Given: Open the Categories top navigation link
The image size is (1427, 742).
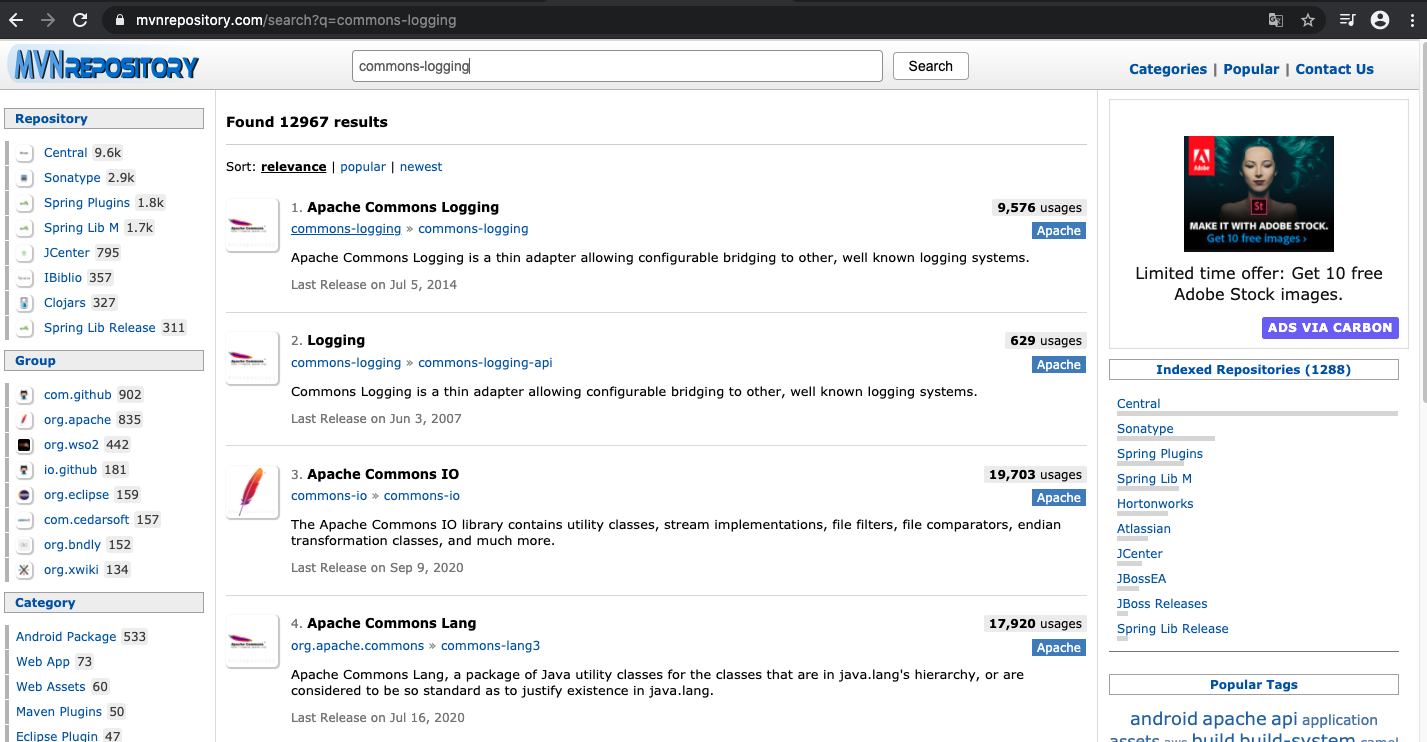Looking at the screenshot, I should [x=1168, y=69].
